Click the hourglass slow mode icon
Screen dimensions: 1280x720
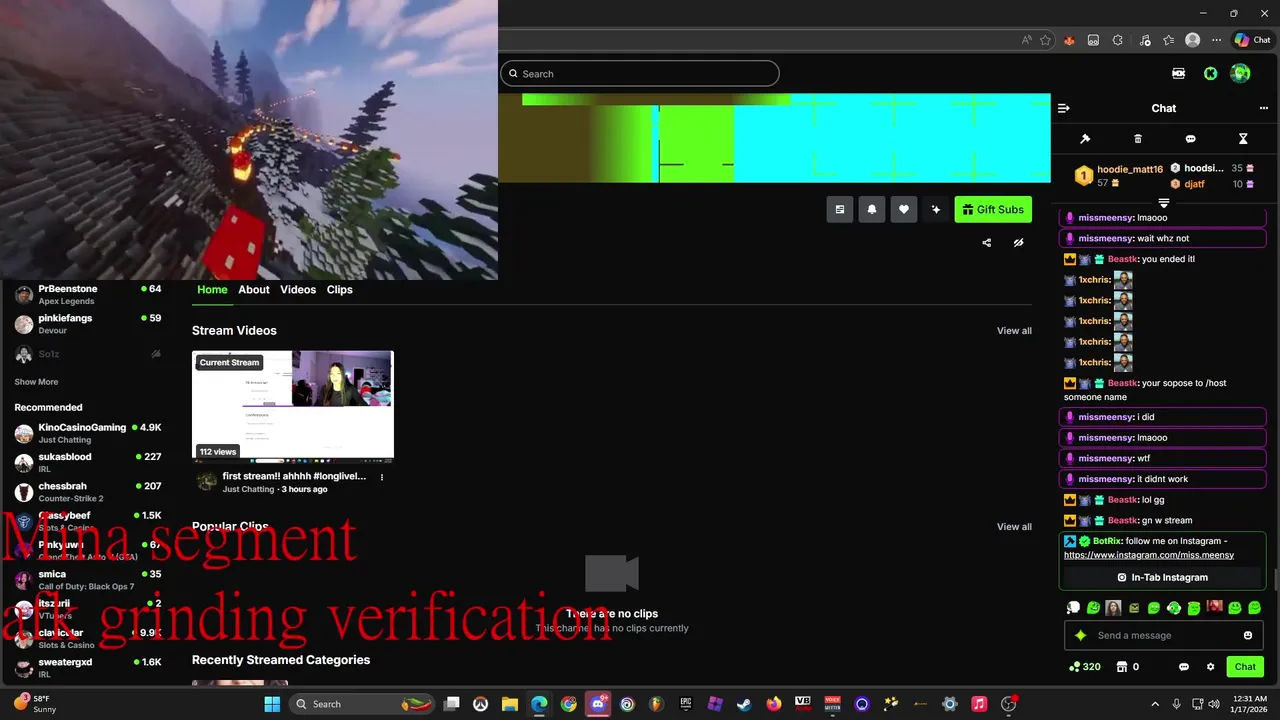(x=1243, y=139)
